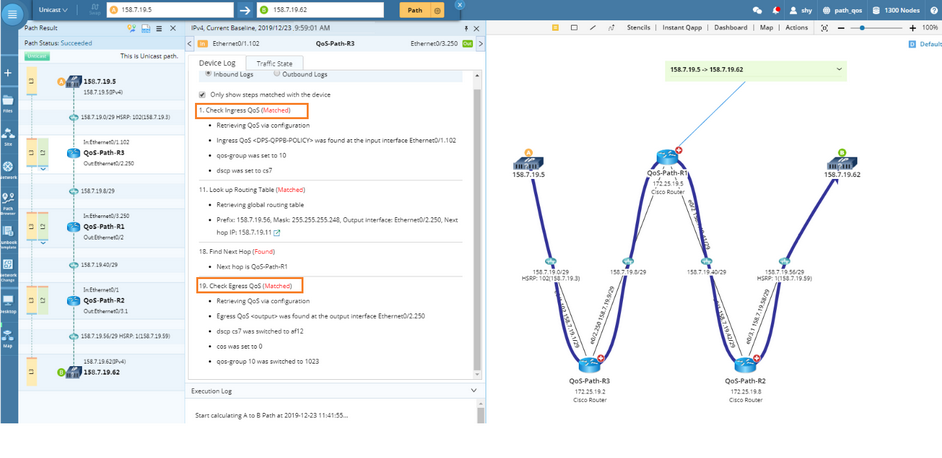Click source address field 158.7.19.5

[171, 10]
